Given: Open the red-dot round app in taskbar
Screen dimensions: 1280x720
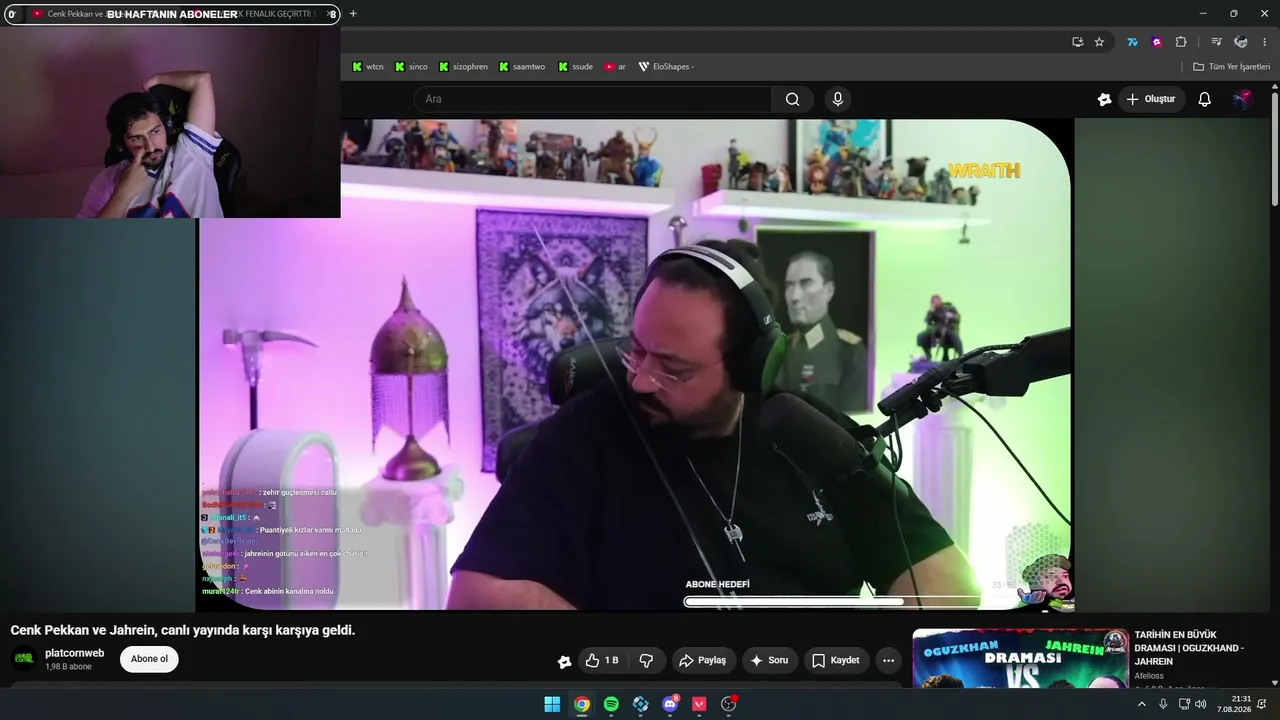Looking at the screenshot, I should click(x=729, y=704).
